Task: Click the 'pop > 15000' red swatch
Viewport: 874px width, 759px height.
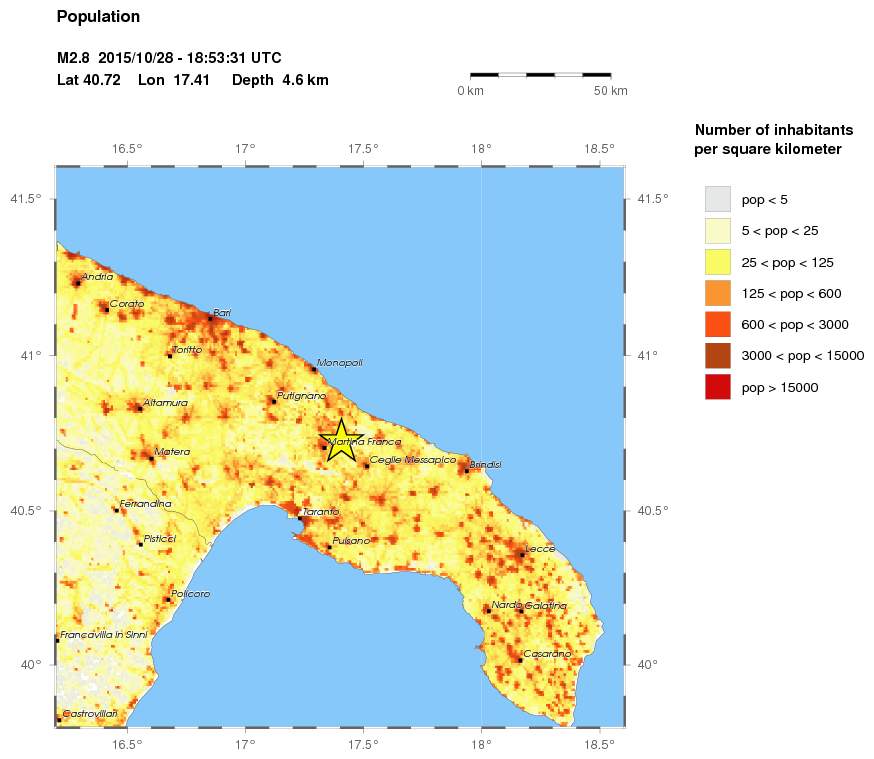Action: (717, 387)
